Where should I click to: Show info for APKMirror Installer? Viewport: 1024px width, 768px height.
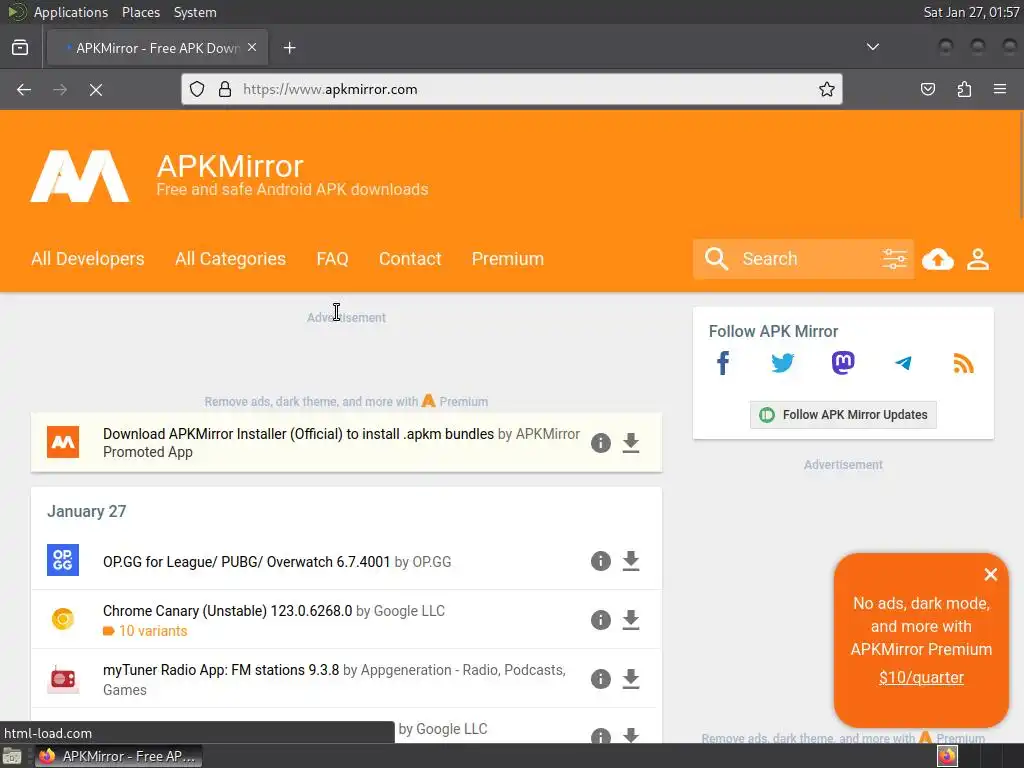tap(601, 443)
